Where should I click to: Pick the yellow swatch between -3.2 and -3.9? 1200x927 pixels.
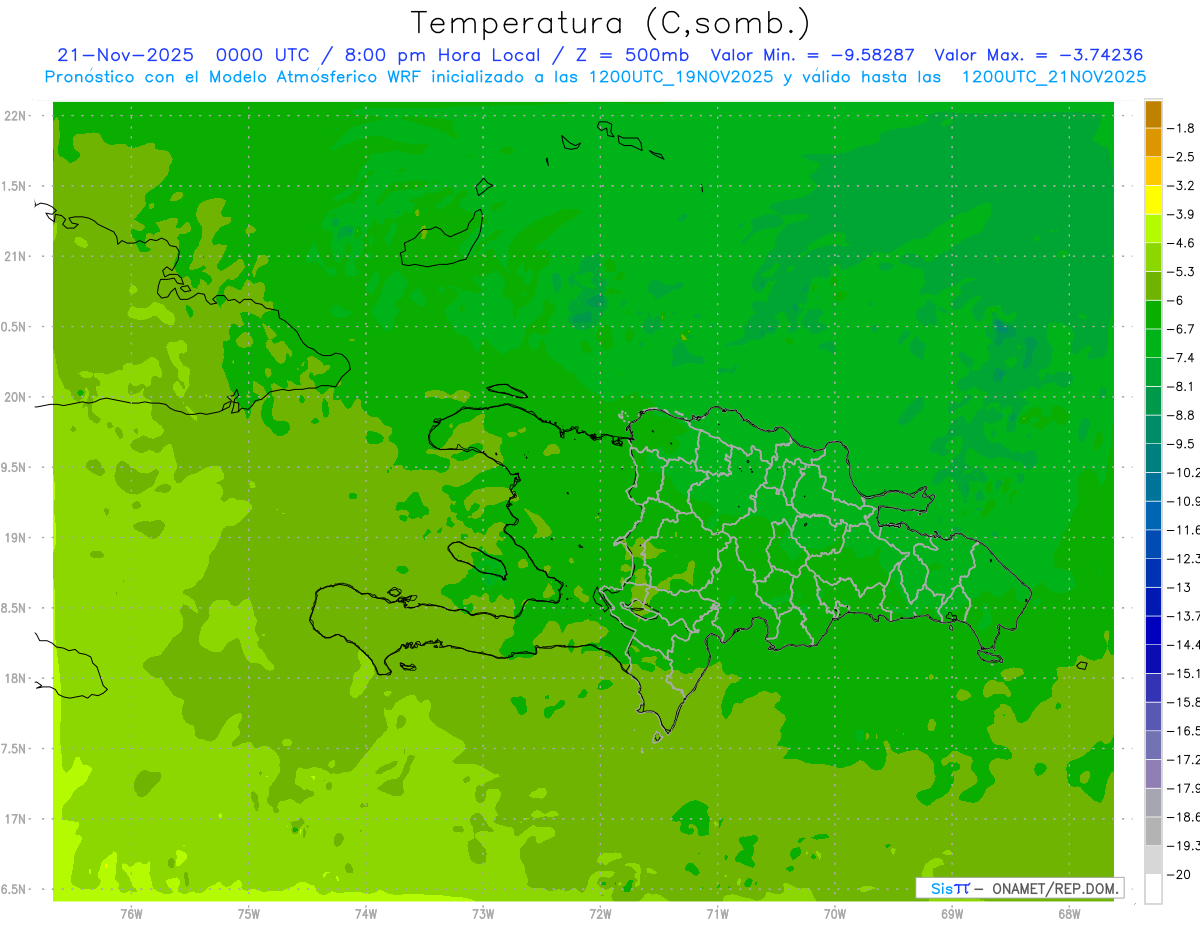1153,200
